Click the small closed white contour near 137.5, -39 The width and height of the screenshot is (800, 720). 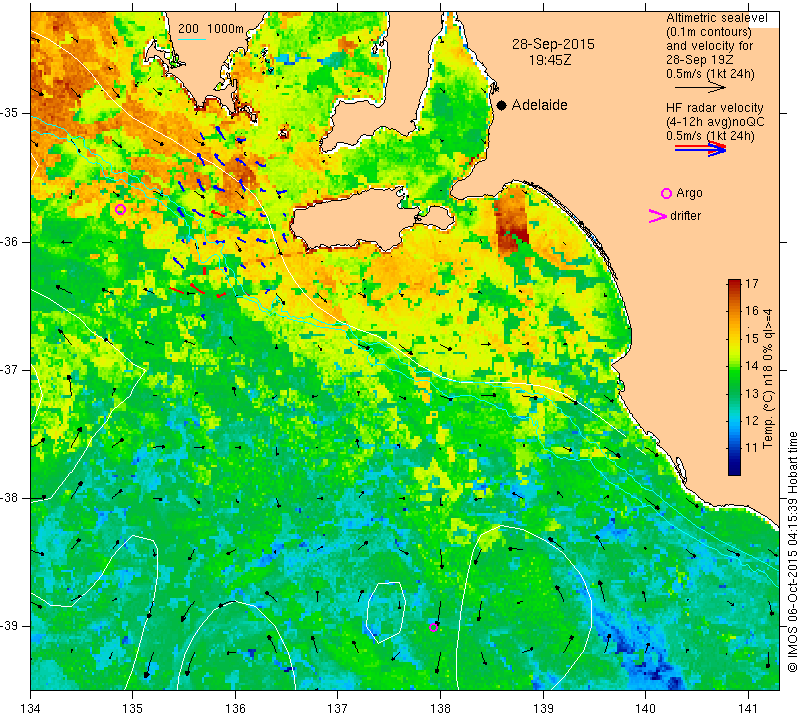tap(386, 612)
